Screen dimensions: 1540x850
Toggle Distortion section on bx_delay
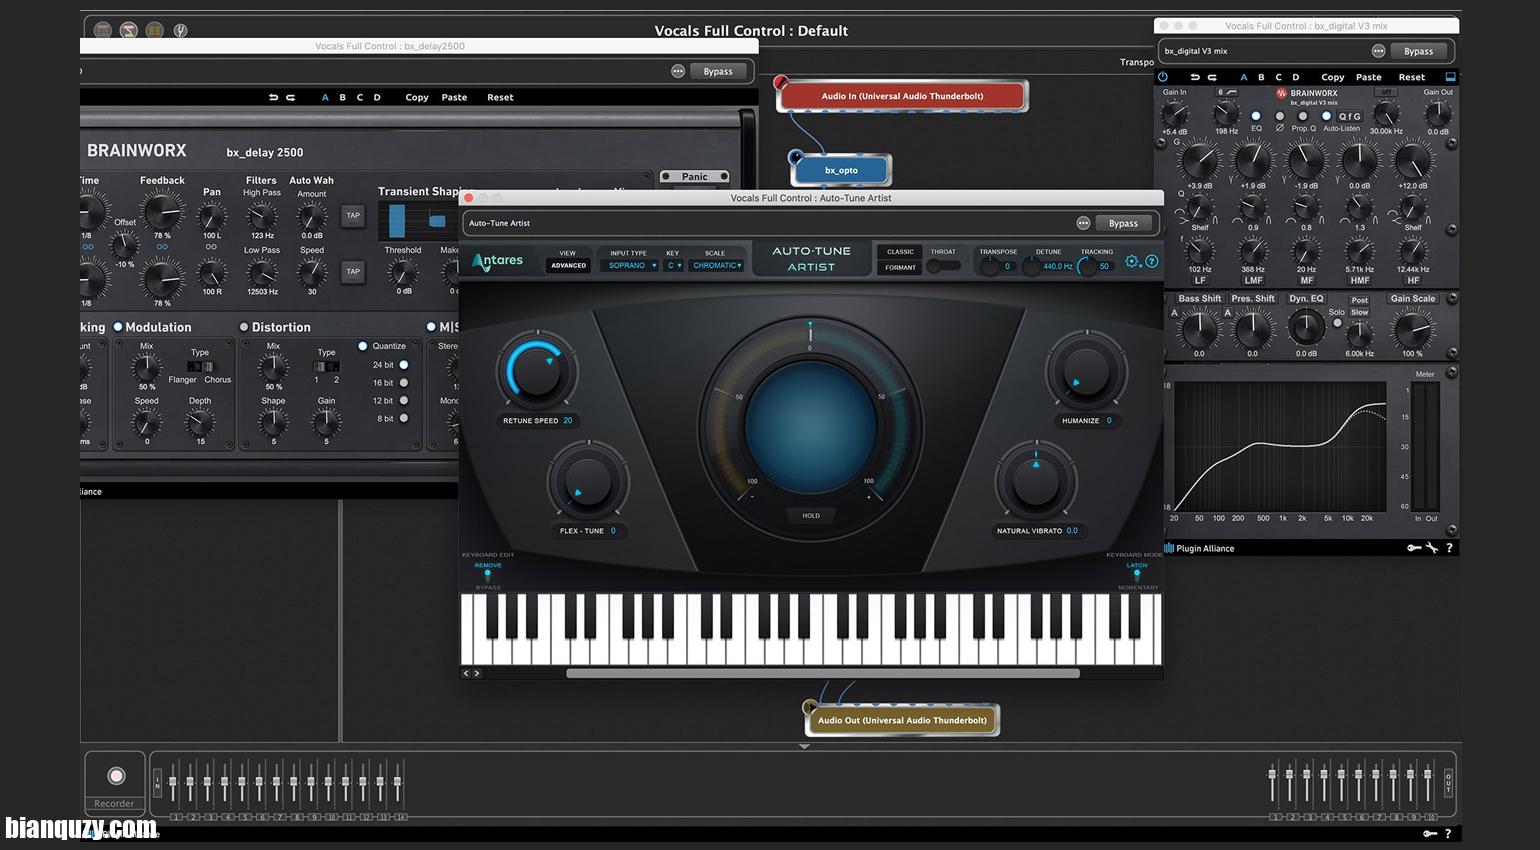tap(244, 327)
